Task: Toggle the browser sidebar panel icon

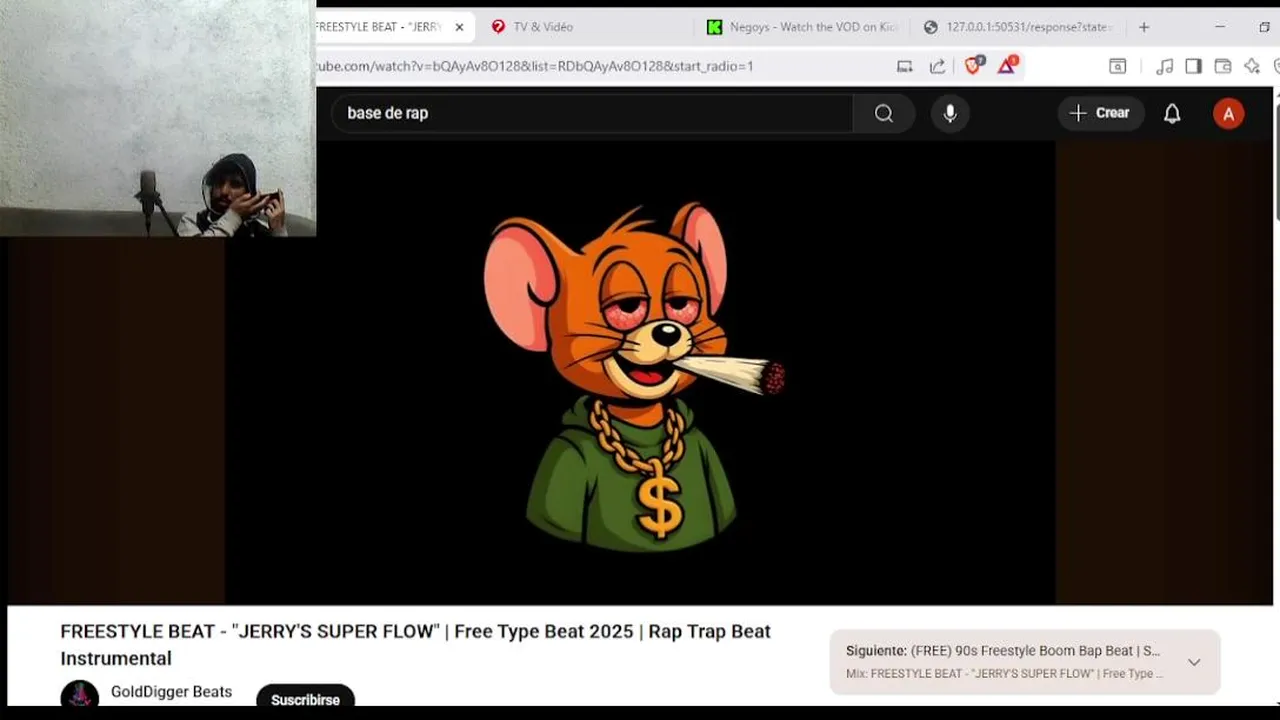Action: pyautogui.click(x=1193, y=66)
